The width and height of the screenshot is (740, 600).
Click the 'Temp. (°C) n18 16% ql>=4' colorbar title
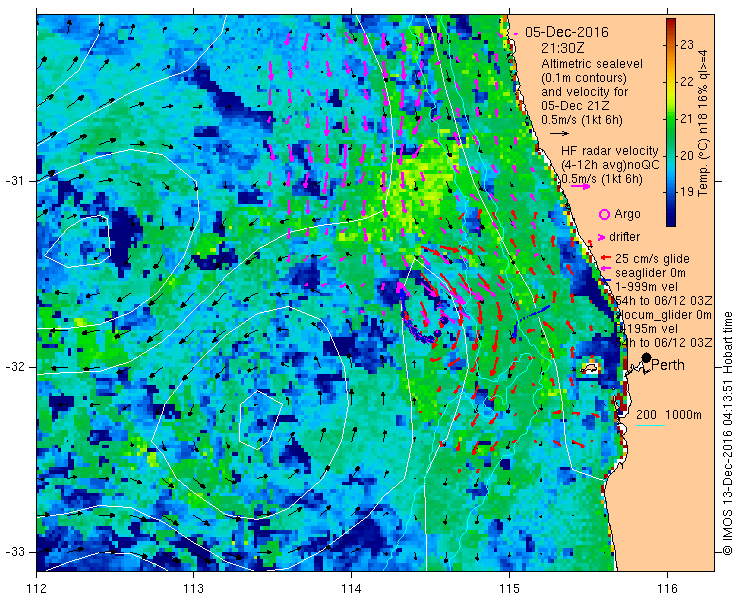click(704, 123)
